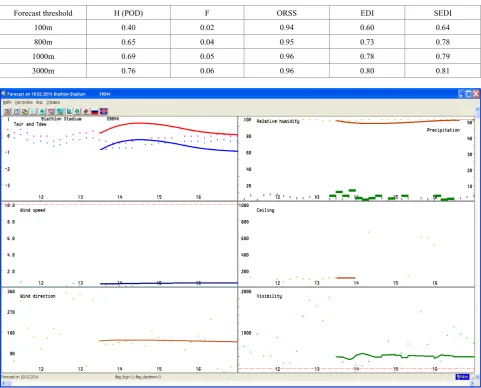Click the British flag language icon
Viewport: 481px width, 388px height.
104,111
